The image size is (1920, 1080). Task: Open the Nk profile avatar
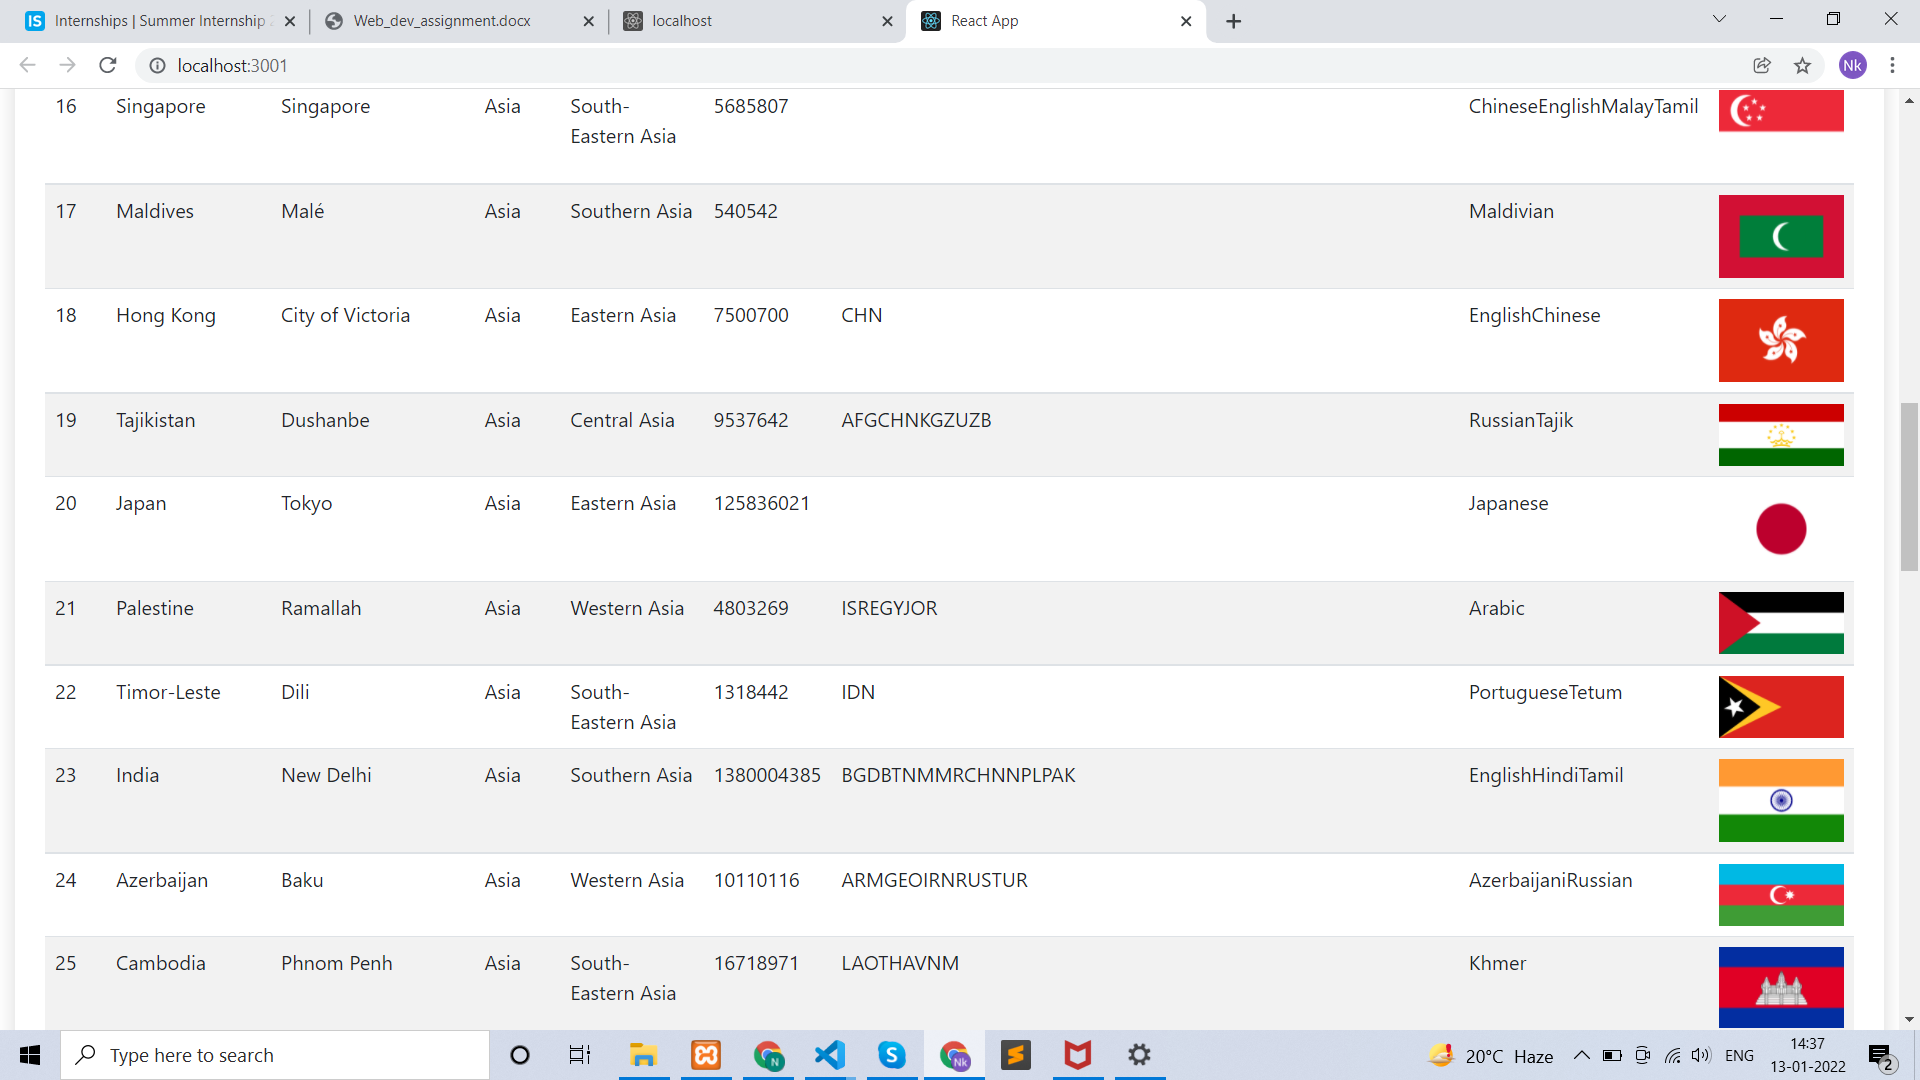1852,65
